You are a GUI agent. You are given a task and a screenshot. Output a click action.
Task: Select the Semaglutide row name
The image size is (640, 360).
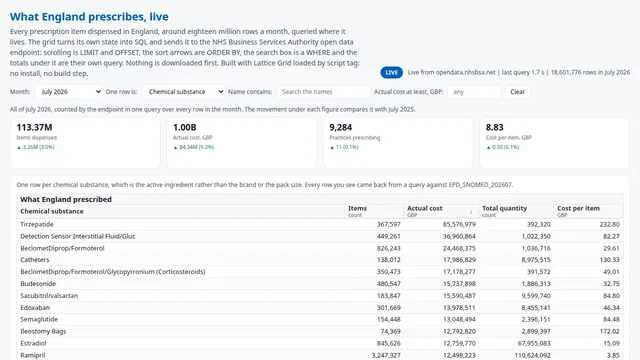[x=39, y=320]
